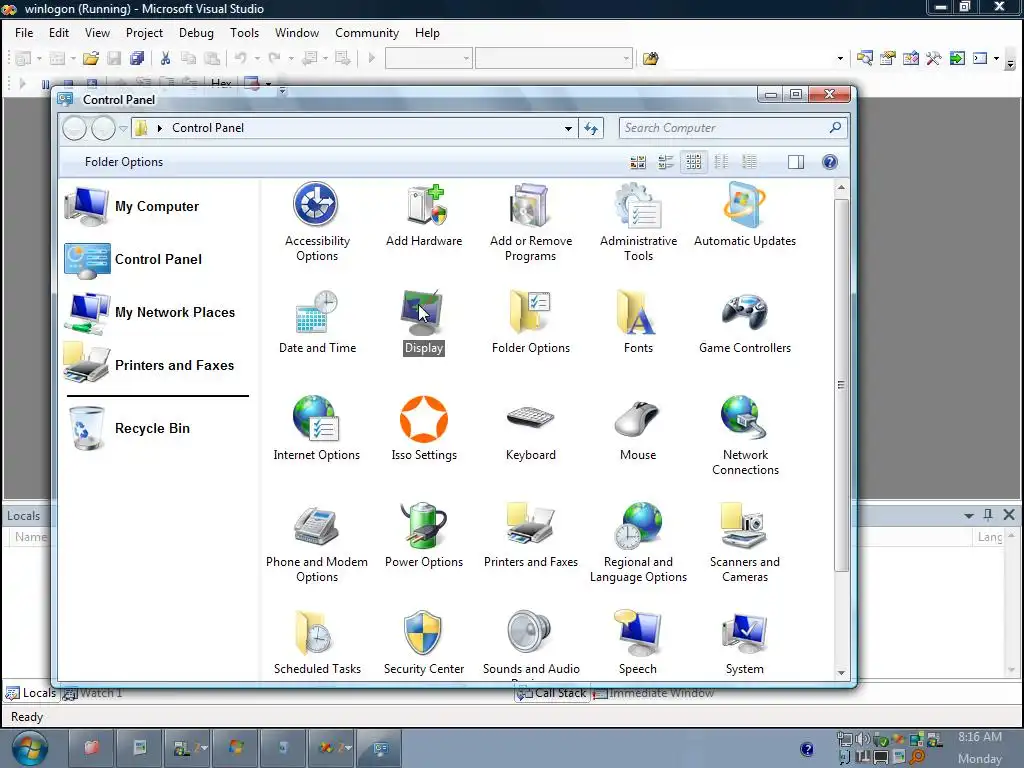Expand the address bar dropdown arrow
This screenshot has height=768, width=1024.
point(568,129)
